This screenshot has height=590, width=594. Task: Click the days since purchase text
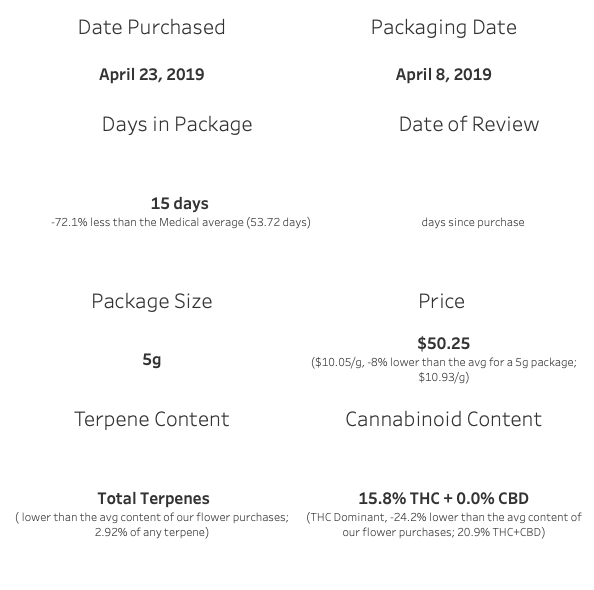point(473,222)
